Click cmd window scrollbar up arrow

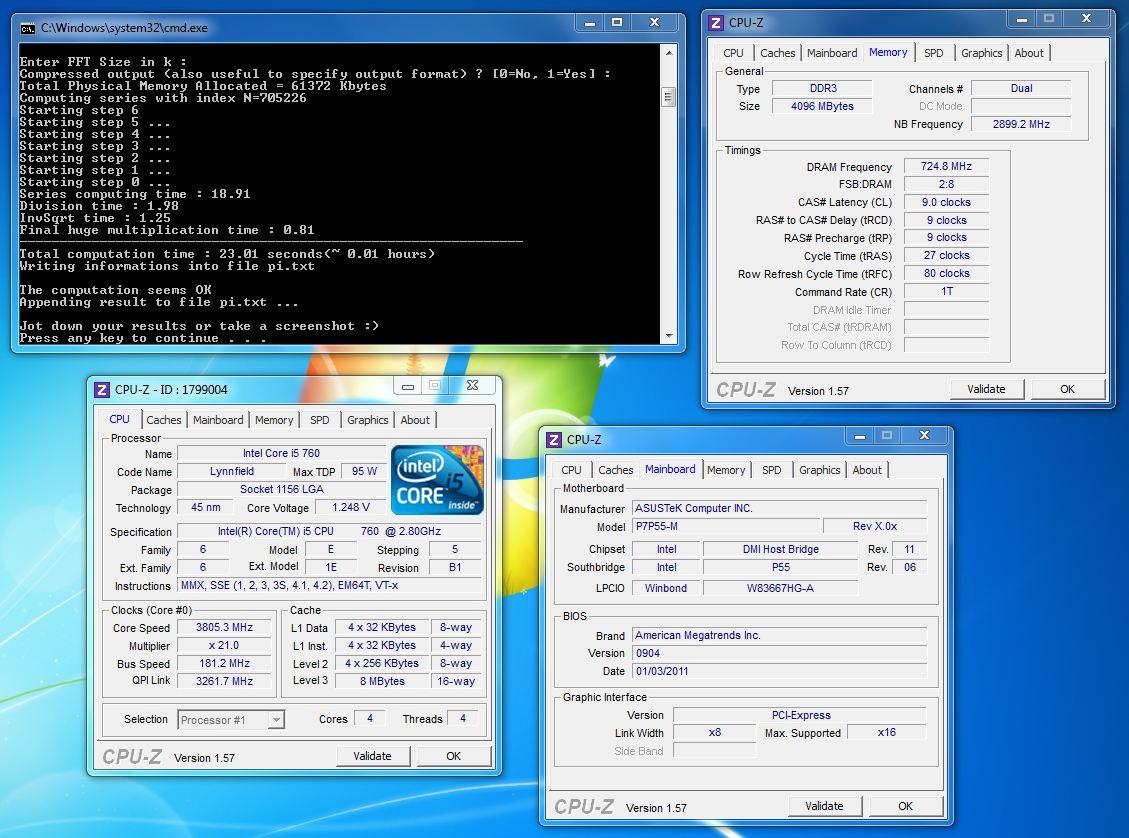(669, 53)
